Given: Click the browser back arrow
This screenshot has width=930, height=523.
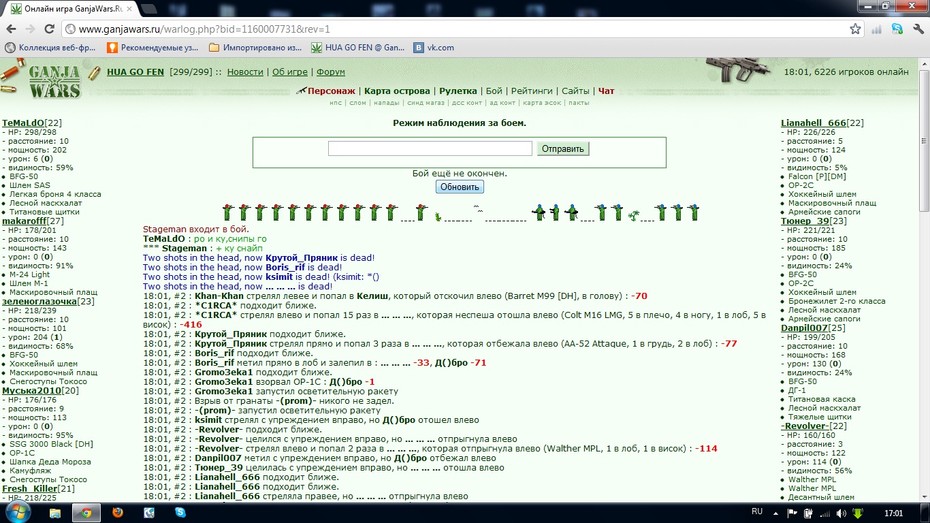Looking at the screenshot, I should [x=11, y=29].
